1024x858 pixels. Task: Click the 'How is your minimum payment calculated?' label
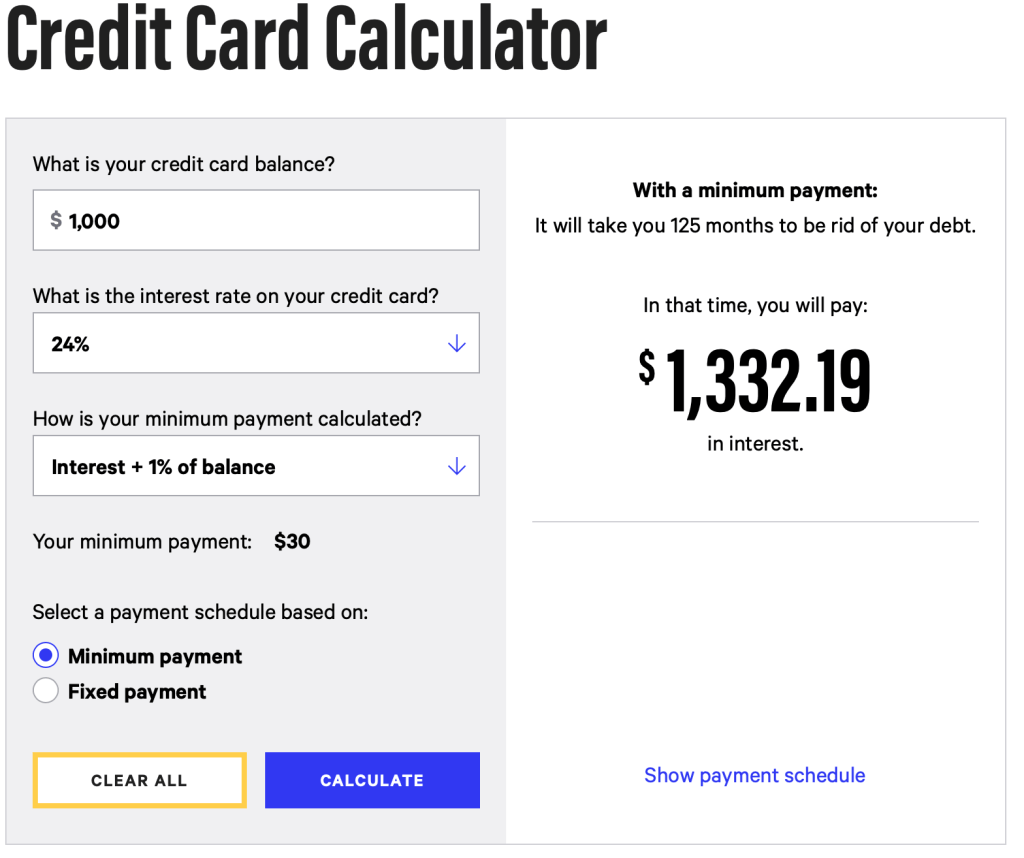coord(228,419)
